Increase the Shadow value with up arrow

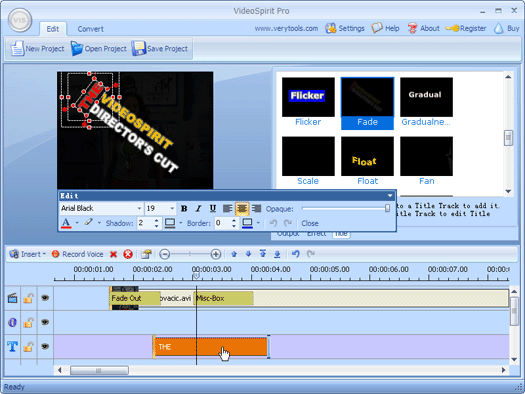click(x=156, y=220)
